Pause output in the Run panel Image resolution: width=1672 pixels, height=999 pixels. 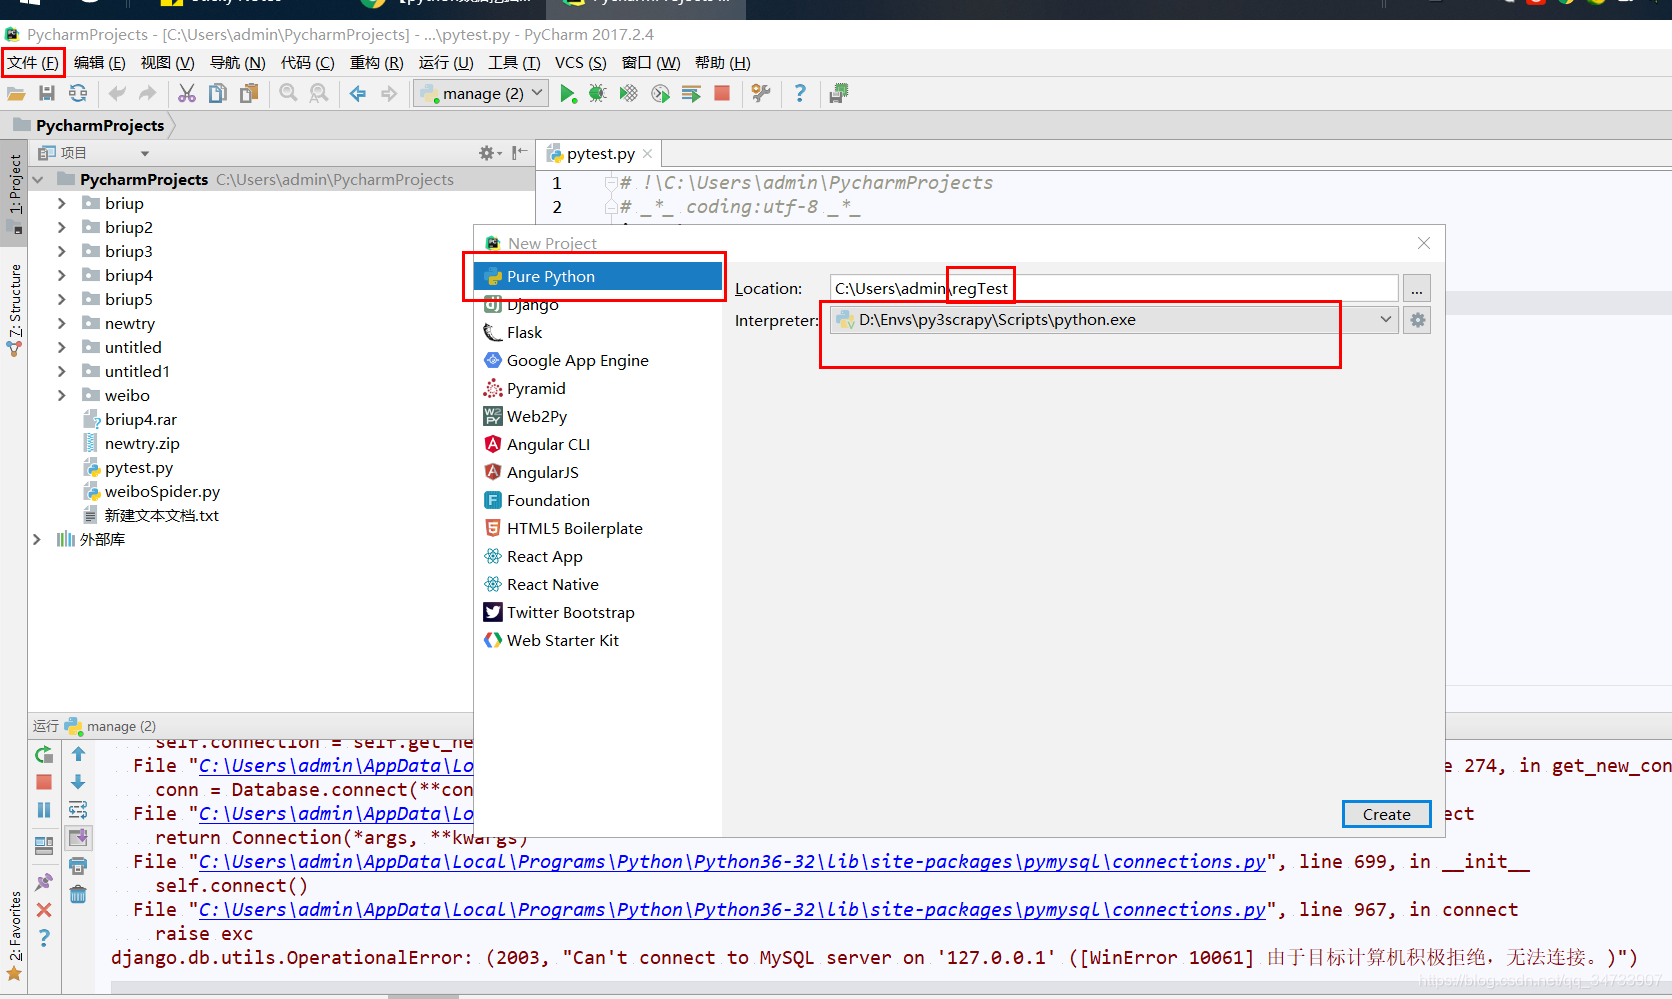[44, 809]
